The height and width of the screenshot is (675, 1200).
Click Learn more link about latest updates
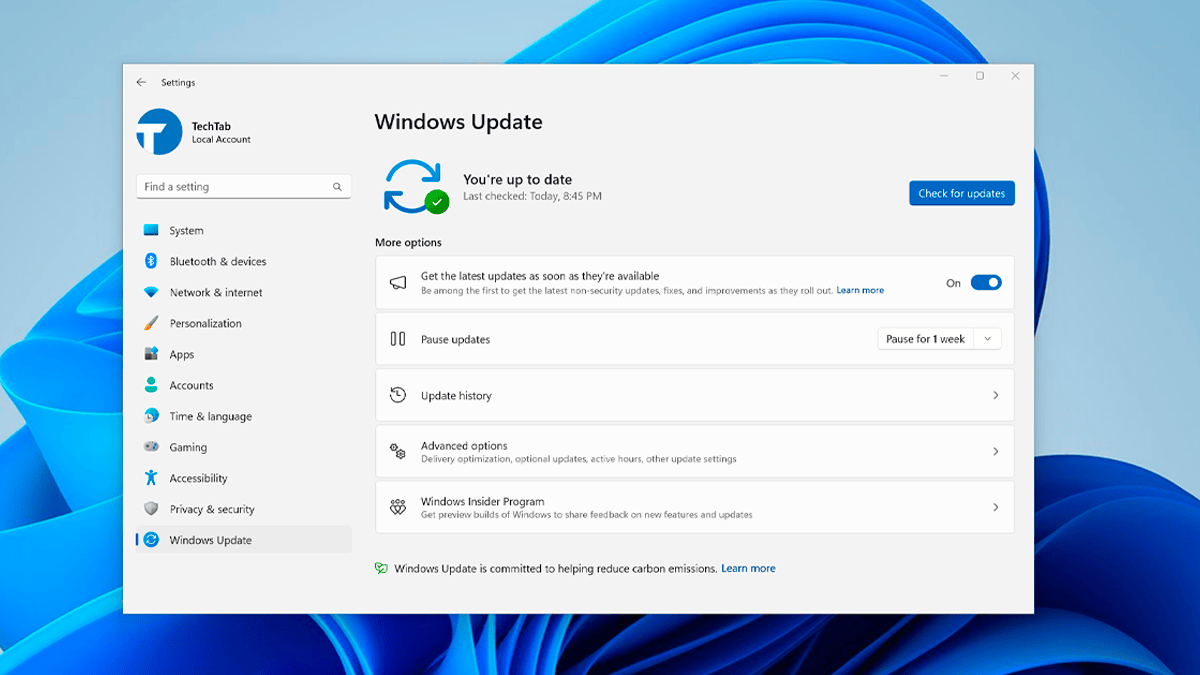click(x=860, y=290)
